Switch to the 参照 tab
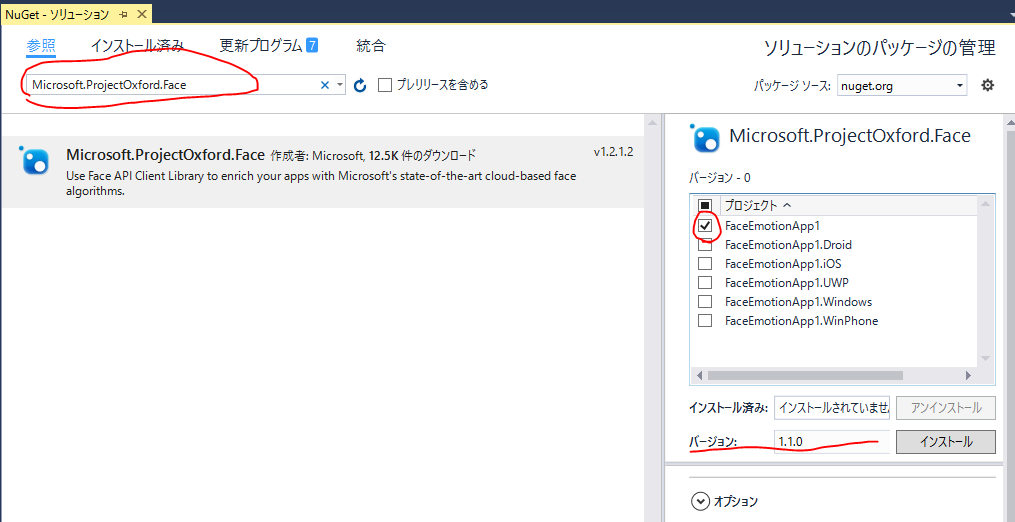1015x522 pixels. pos(41,45)
